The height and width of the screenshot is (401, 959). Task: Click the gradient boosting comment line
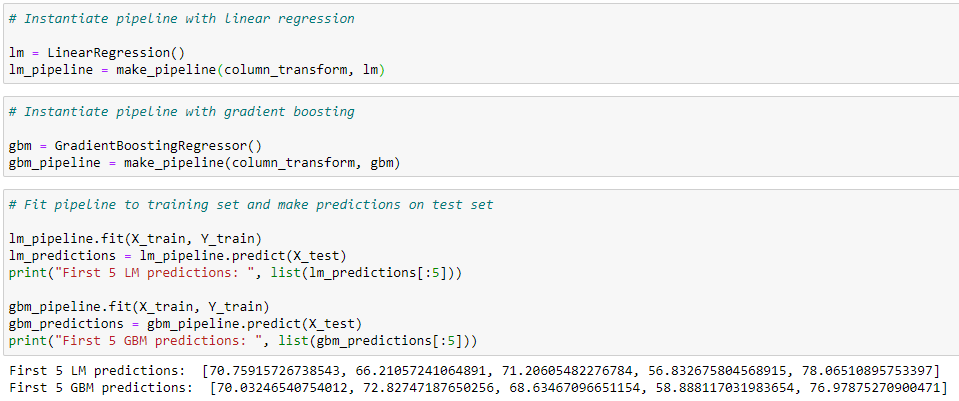182,112
